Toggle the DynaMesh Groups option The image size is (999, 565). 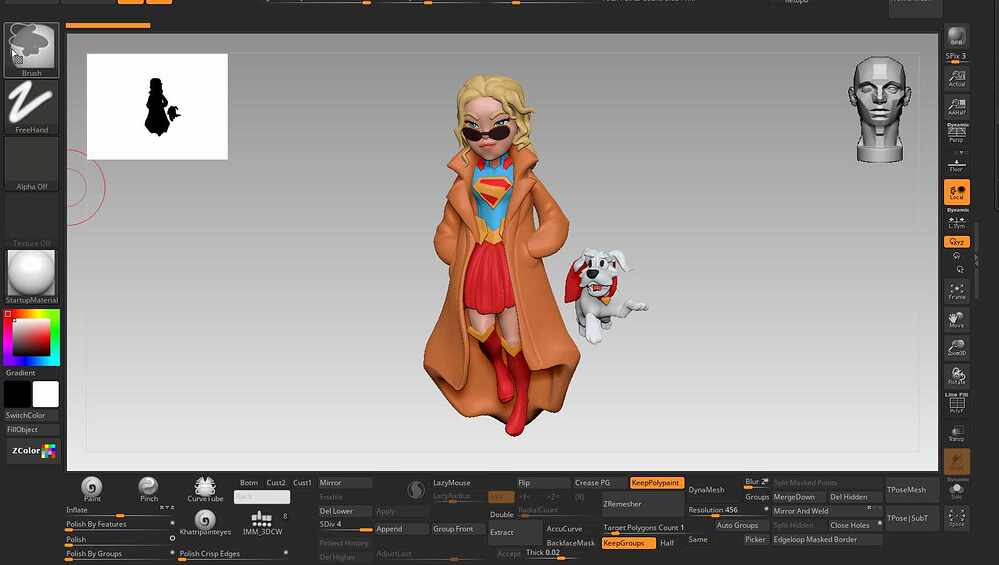pos(757,497)
